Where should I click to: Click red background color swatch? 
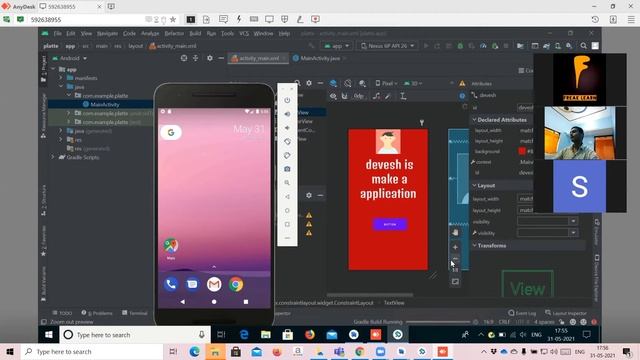(x=522, y=151)
